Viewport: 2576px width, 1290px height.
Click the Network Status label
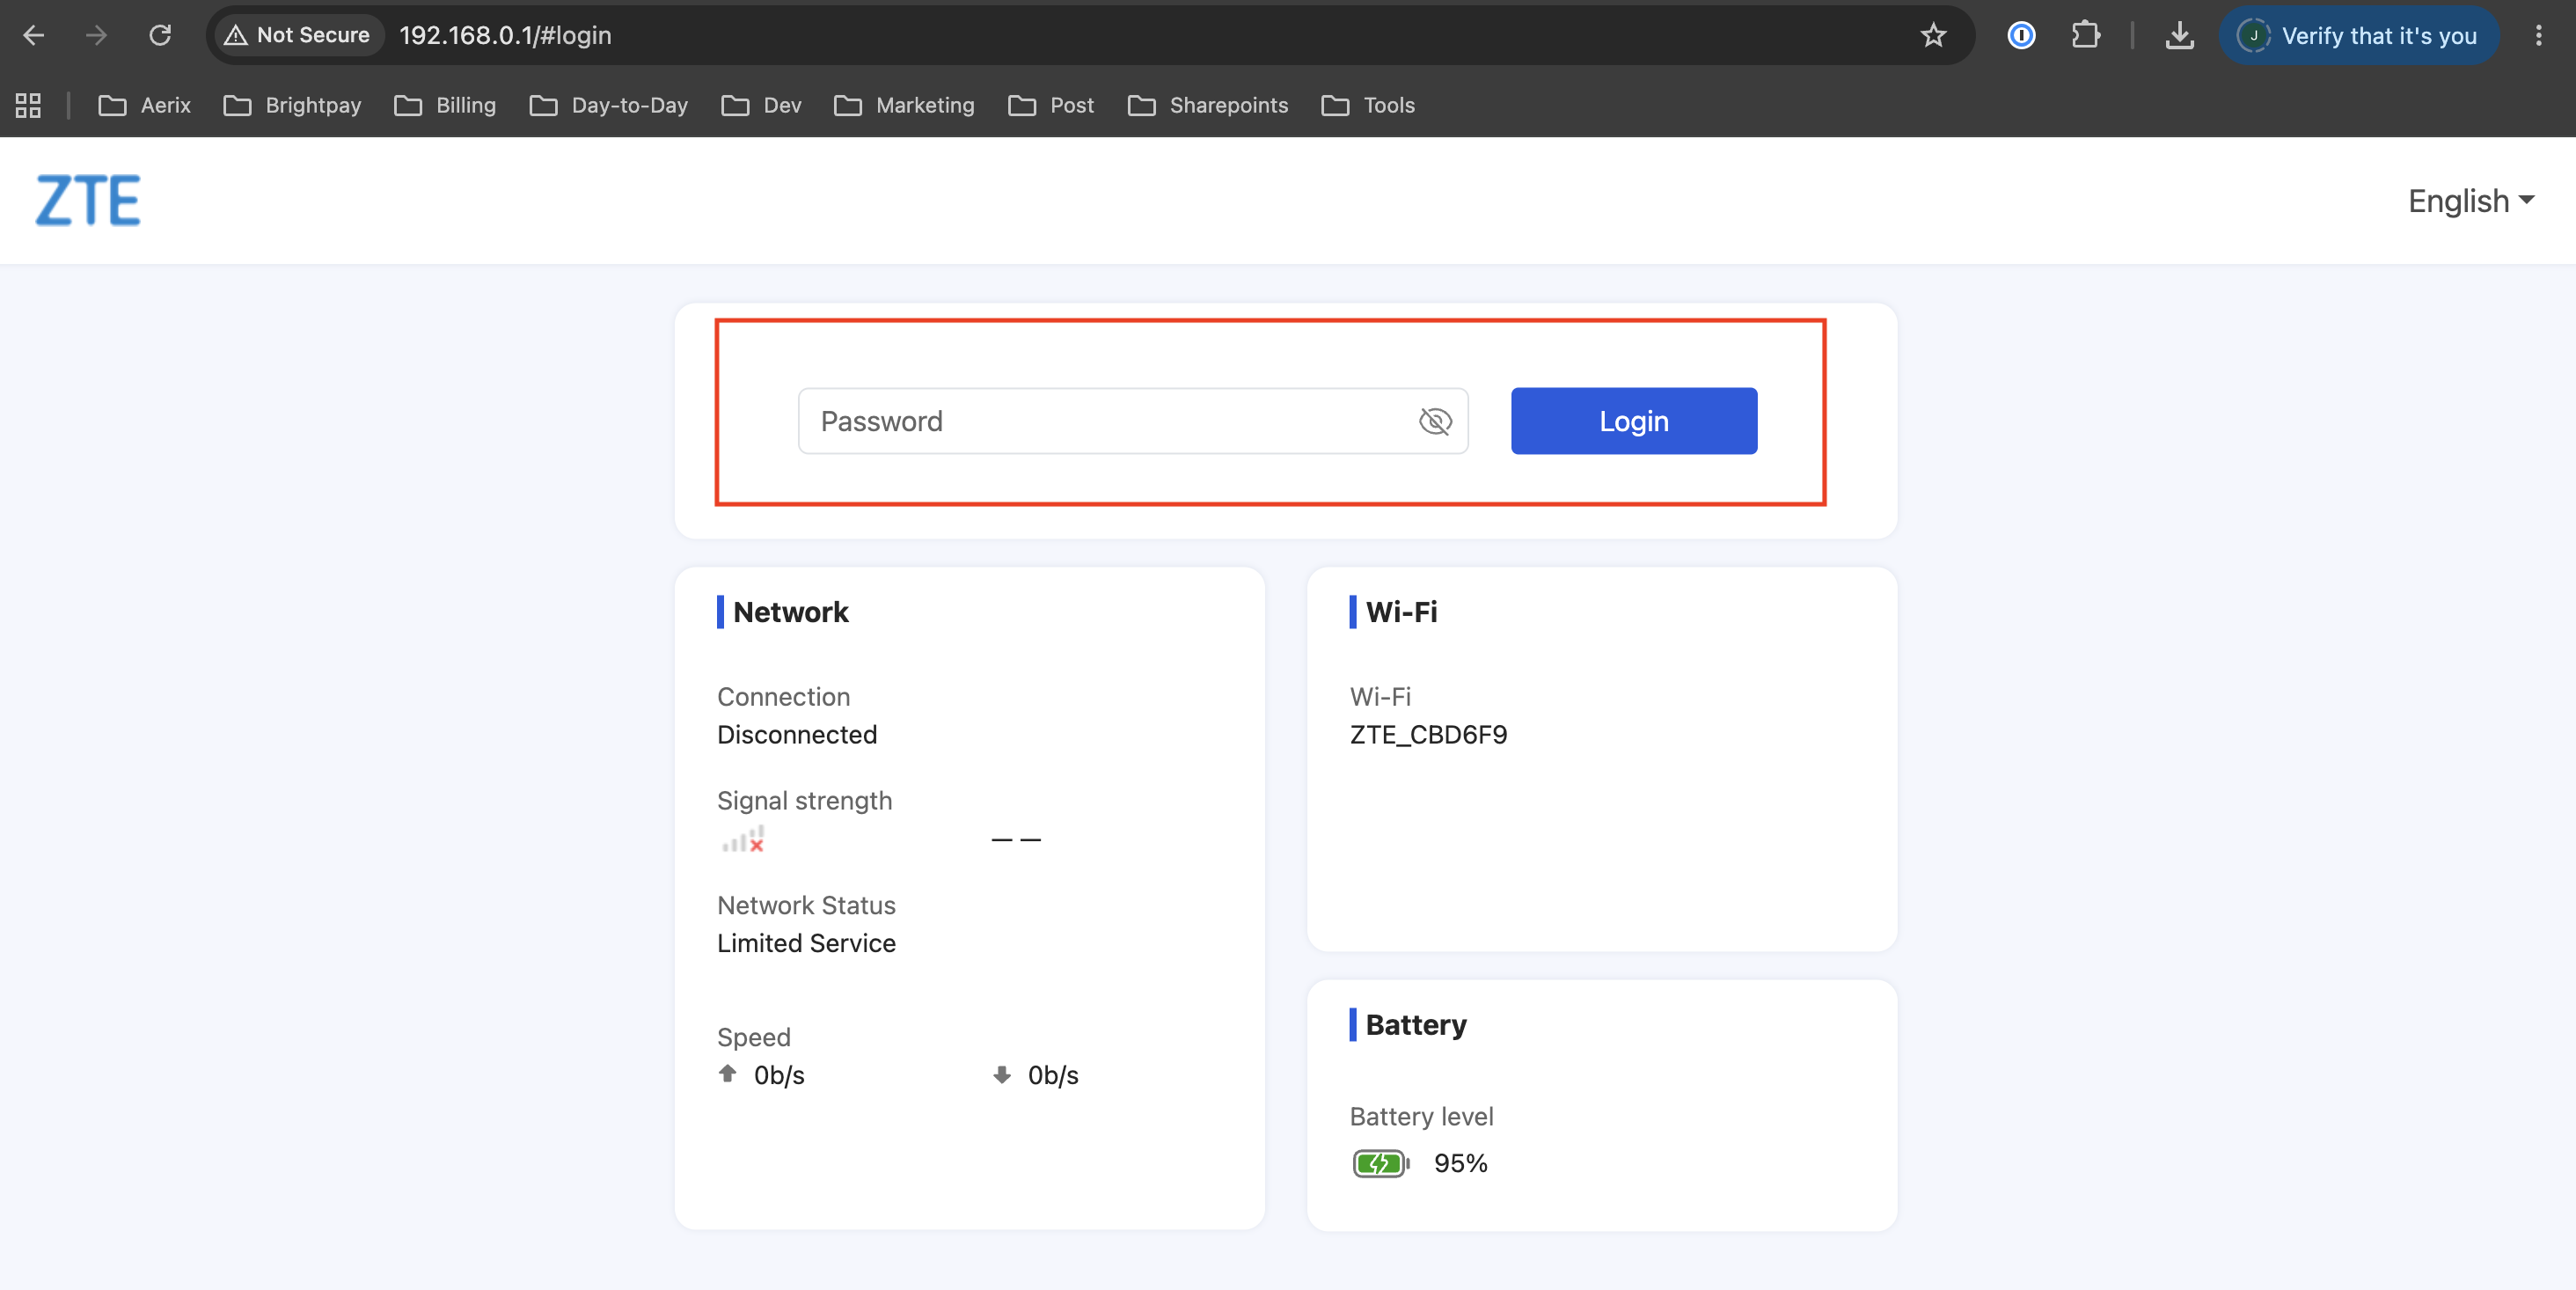tap(806, 905)
